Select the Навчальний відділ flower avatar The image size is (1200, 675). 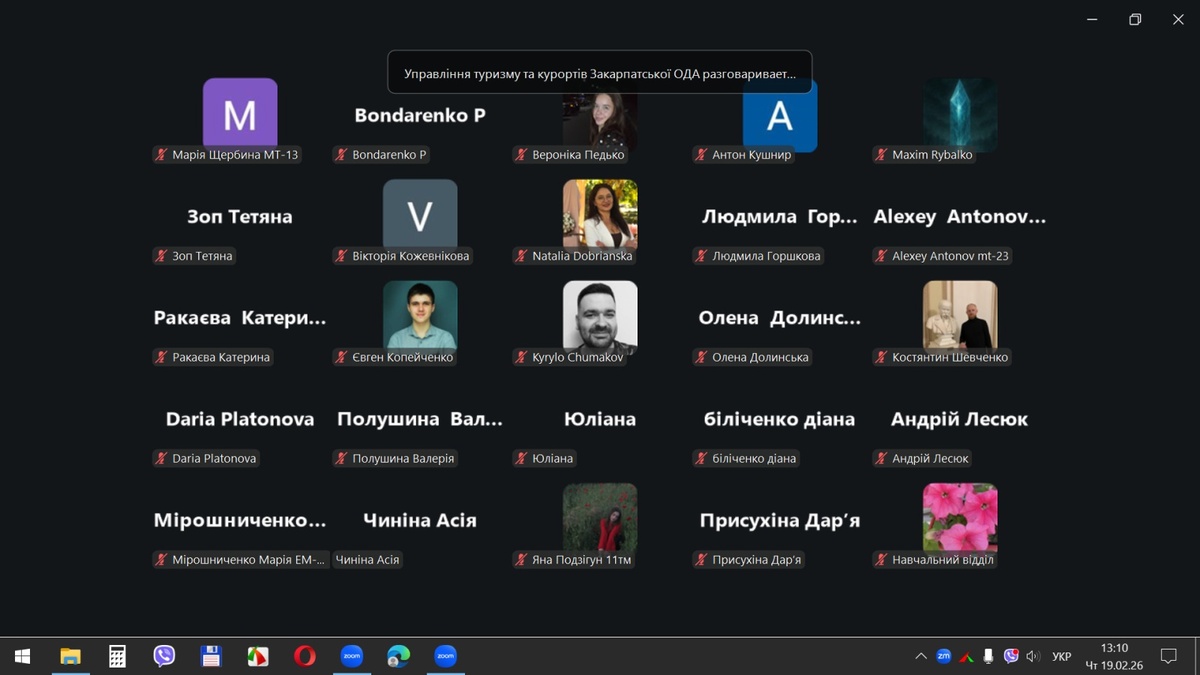tap(960, 518)
